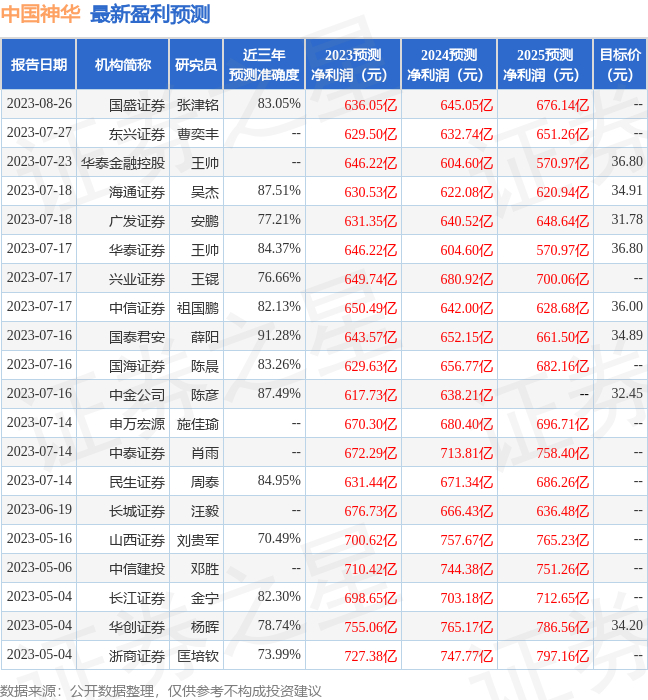648x700 pixels.
Task: Click the 797.16亿 forecast cell
Action: tap(563, 656)
